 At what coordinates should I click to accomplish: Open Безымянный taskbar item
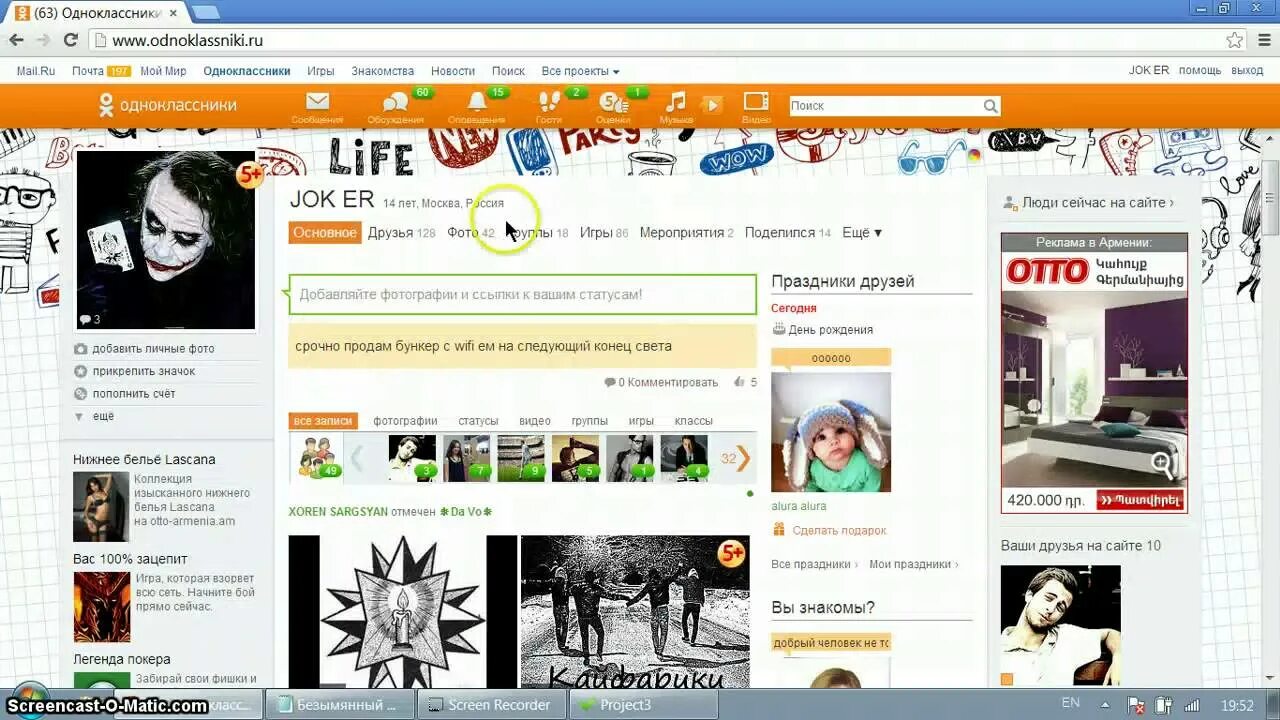coord(338,705)
